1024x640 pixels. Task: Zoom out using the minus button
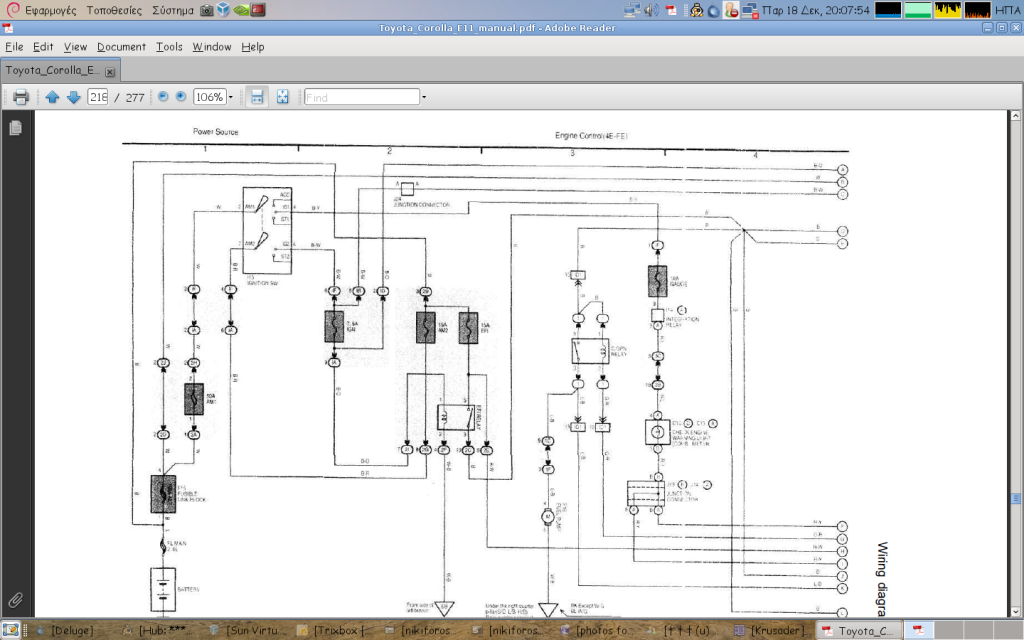(163, 97)
